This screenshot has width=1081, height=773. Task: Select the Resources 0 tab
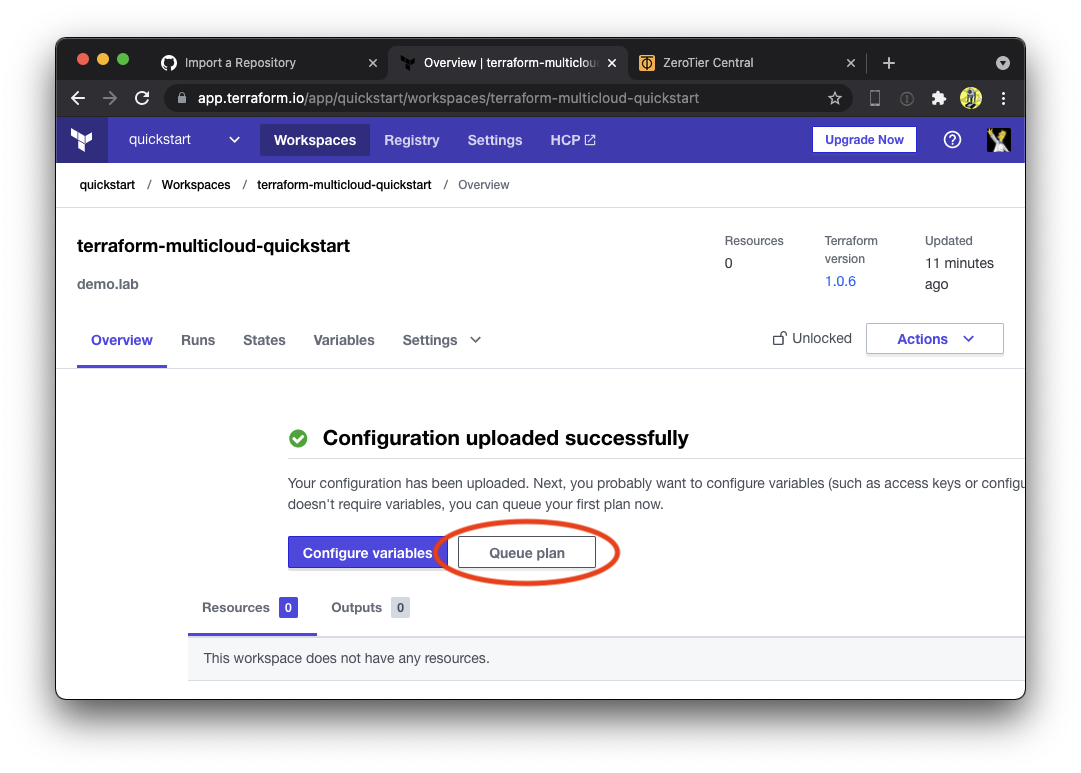(252, 608)
